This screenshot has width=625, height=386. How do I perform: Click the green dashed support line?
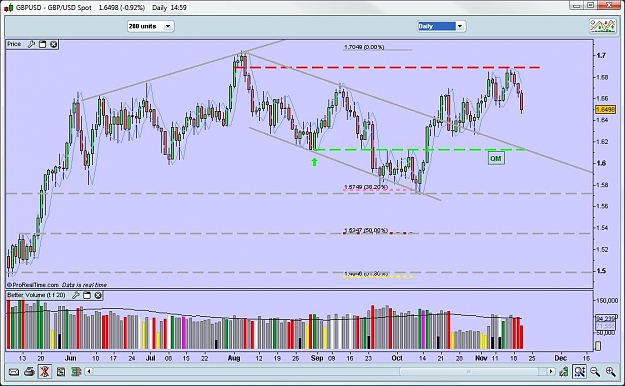pos(419,150)
